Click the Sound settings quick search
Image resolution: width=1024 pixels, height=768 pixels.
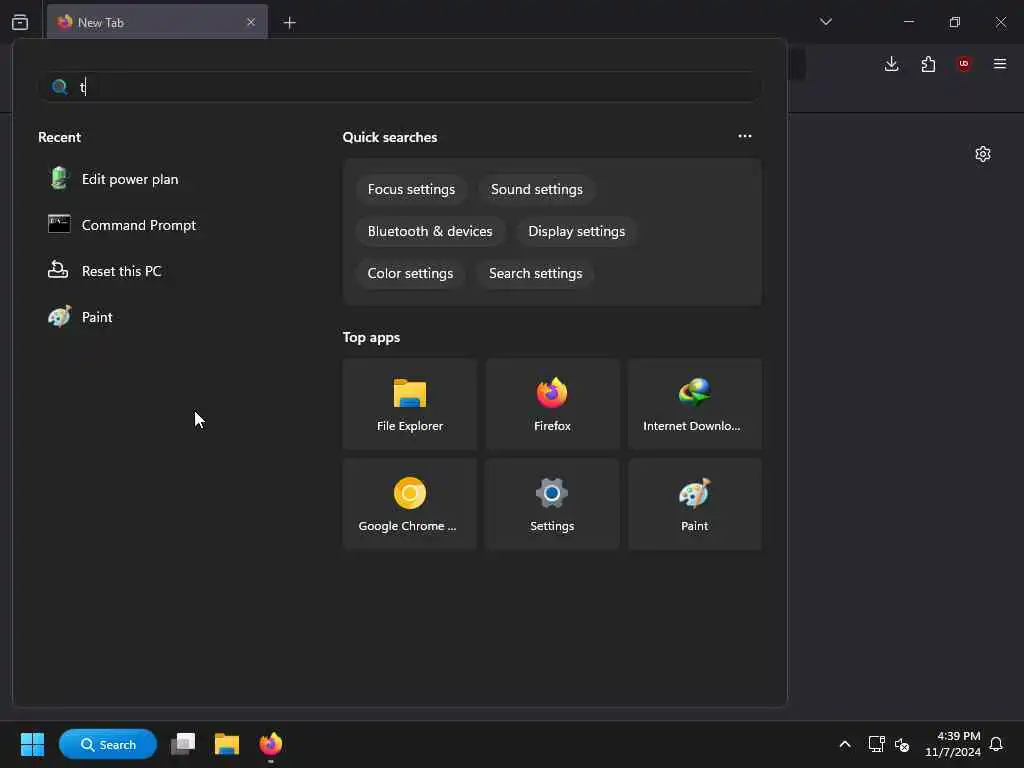click(x=537, y=189)
